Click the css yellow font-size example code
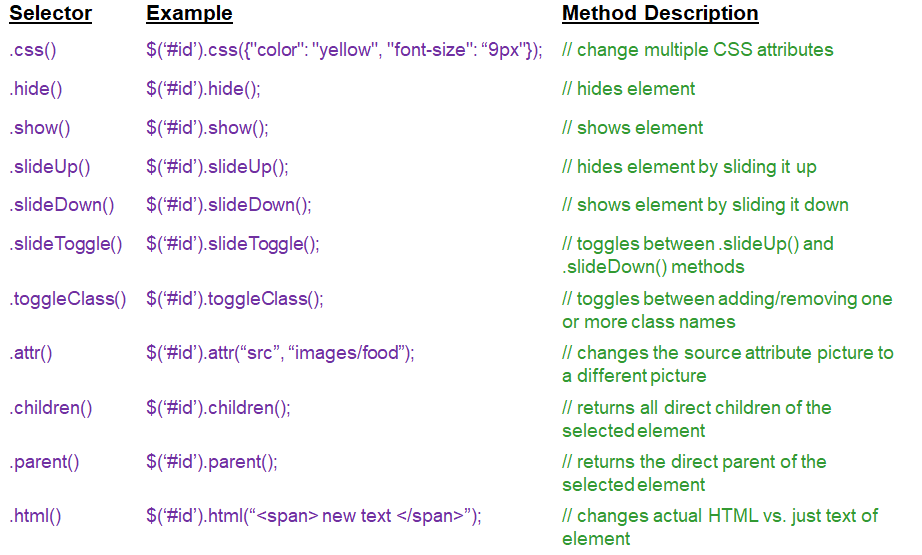The image size is (922, 555). click(344, 50)
